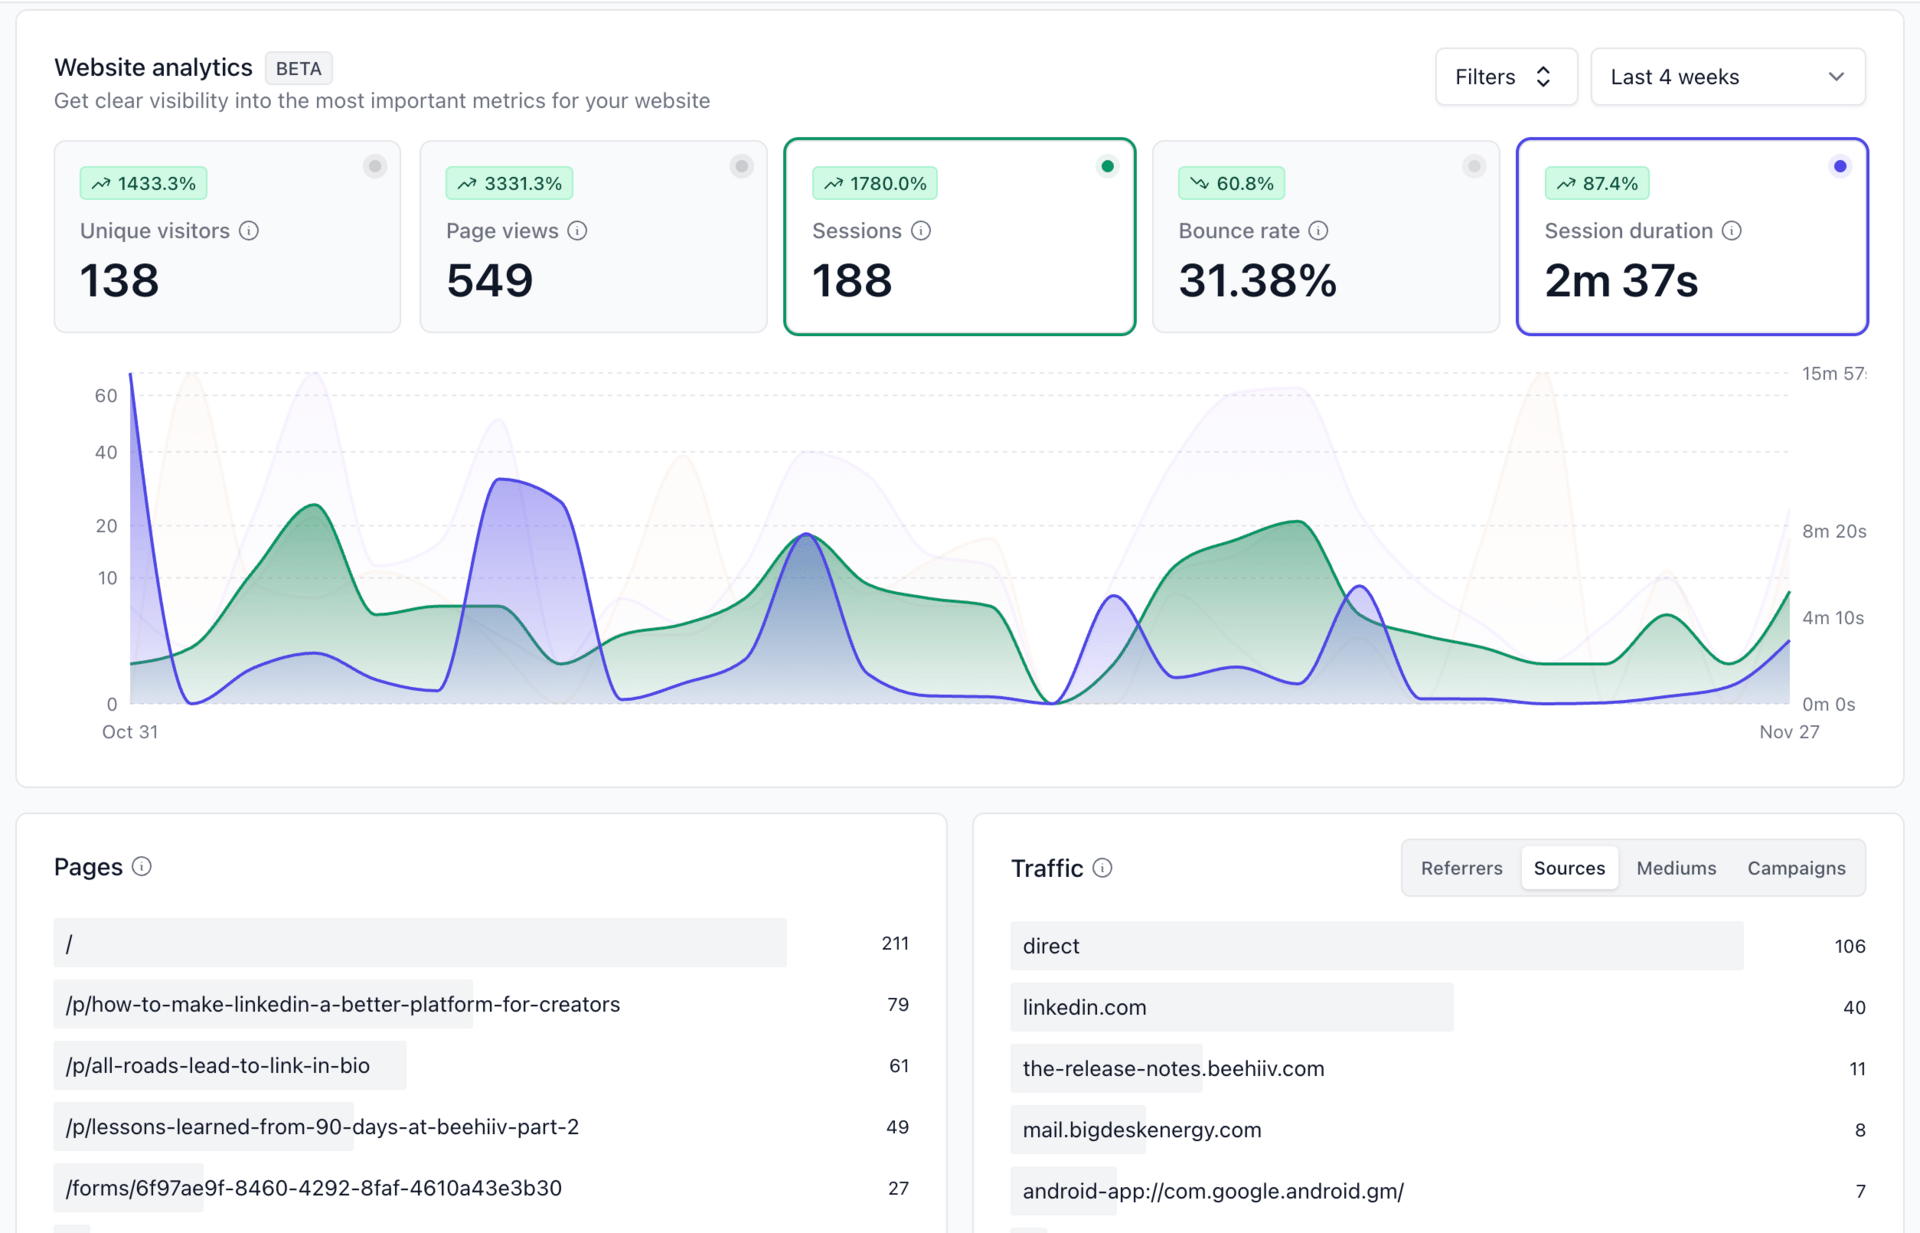This screenshot has height=1233, width=1920.
Task: Enable Unique visitors chart series dot
Action: coord(375,166)
